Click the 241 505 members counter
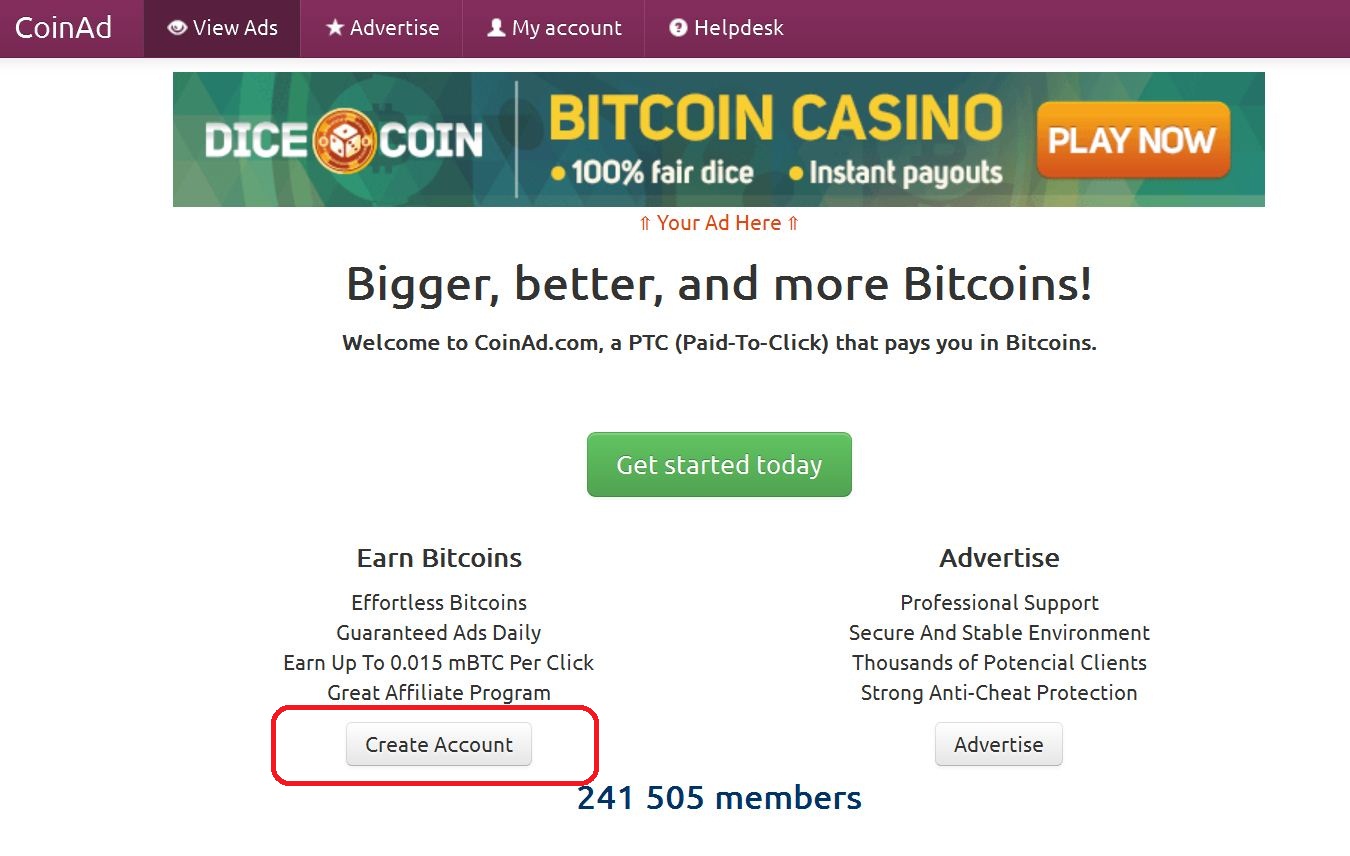This screenshot has height=856, width=1350. [719, 798]
